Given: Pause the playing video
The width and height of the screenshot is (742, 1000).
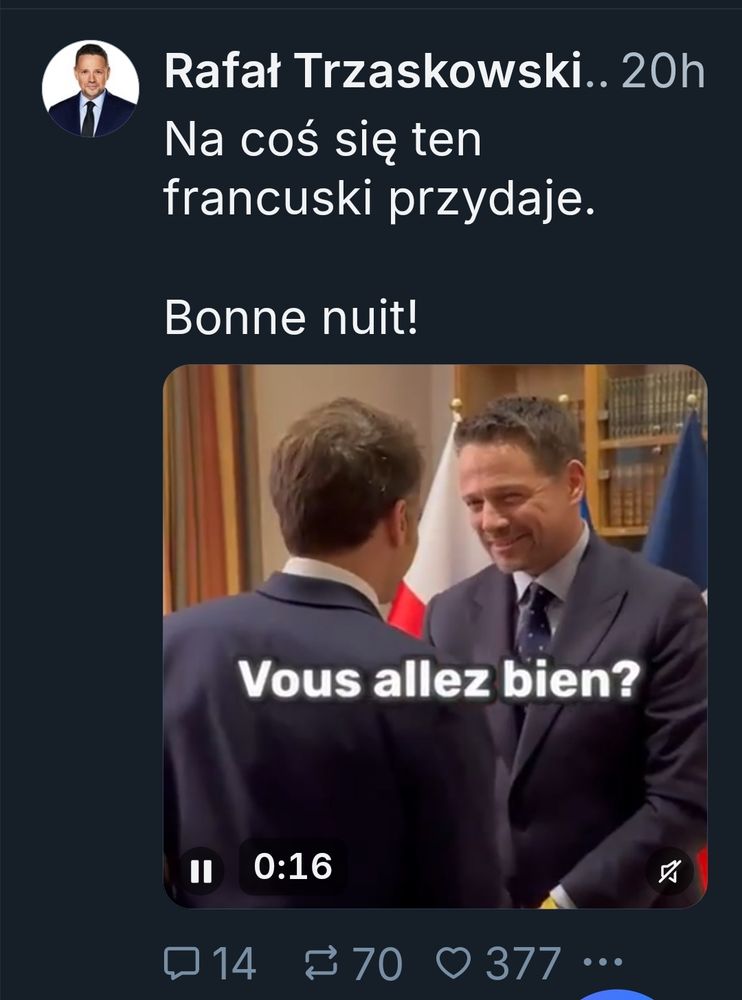Looking at the screenshot, I should (x=201, y=871).
